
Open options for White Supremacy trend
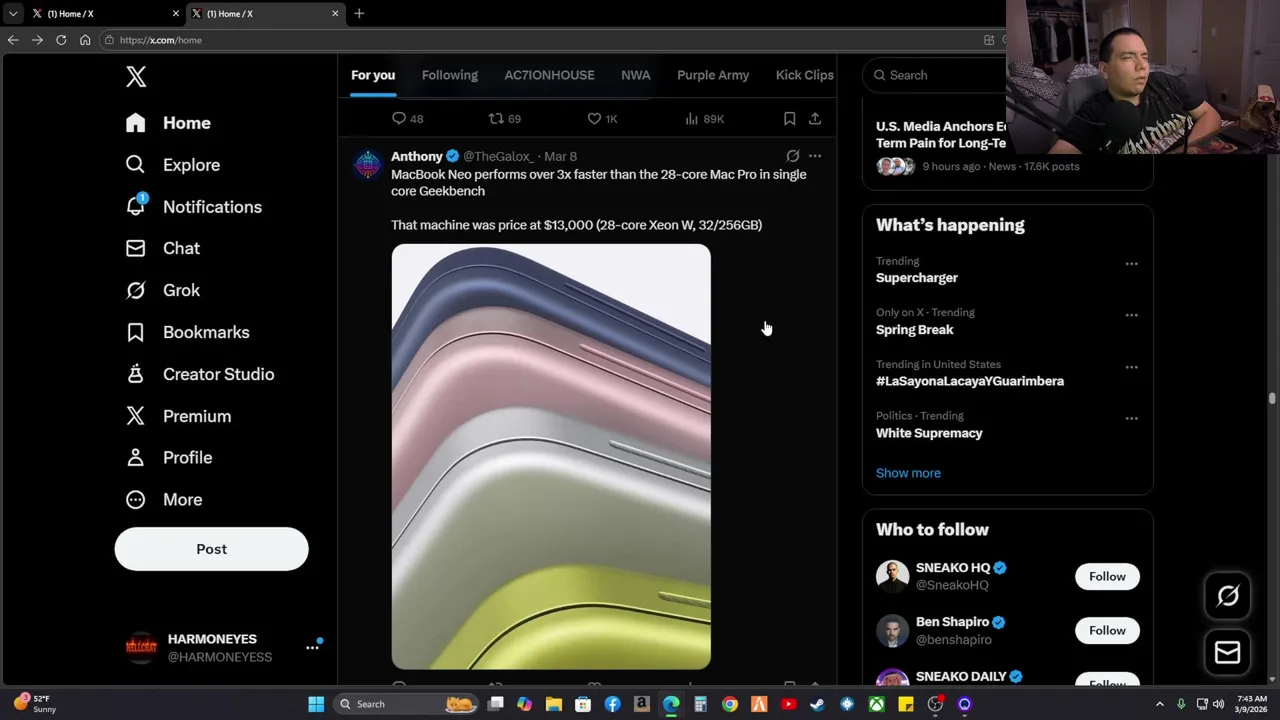[x=1131, y=418]
